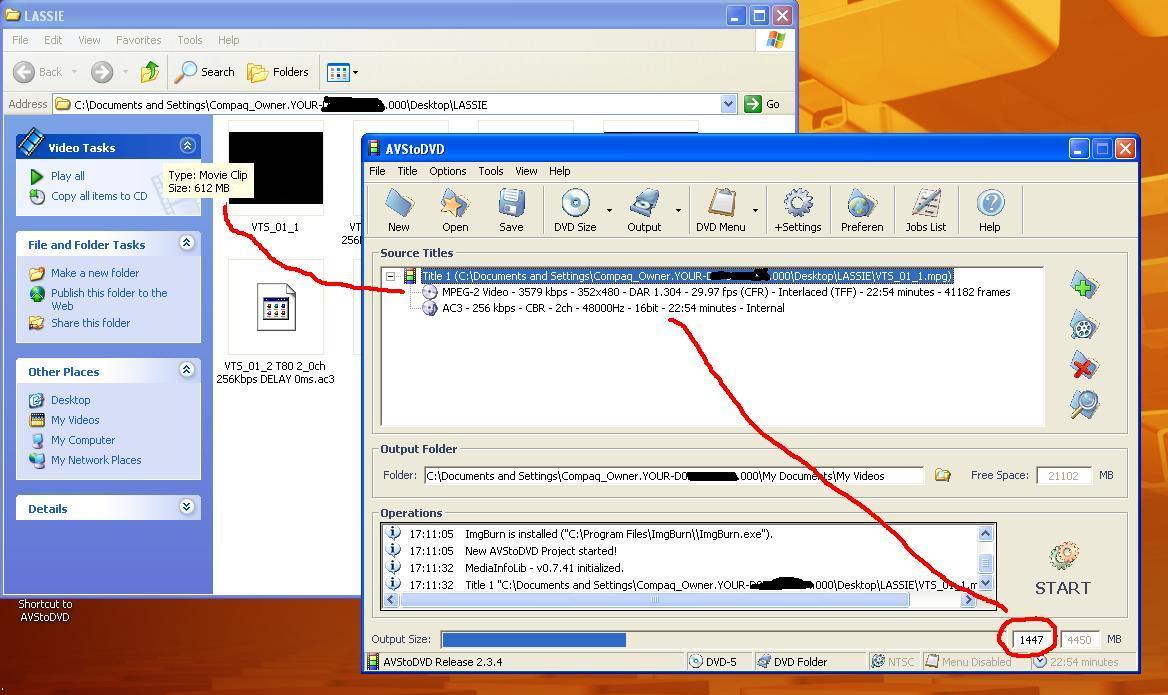Screen dimensions: 1168x695
Task: Click the Up folder icon in LASSIE window
Action: click(150, 72)
